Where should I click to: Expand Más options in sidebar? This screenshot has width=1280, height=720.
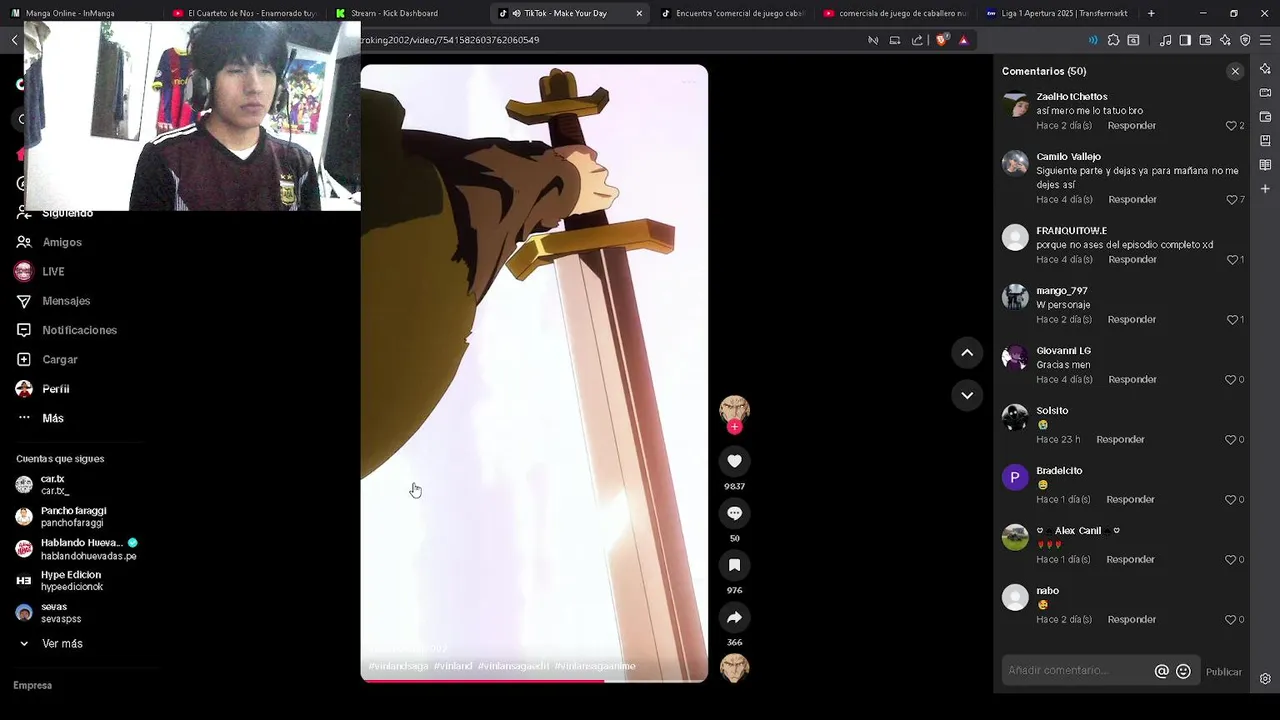point(53,418)
